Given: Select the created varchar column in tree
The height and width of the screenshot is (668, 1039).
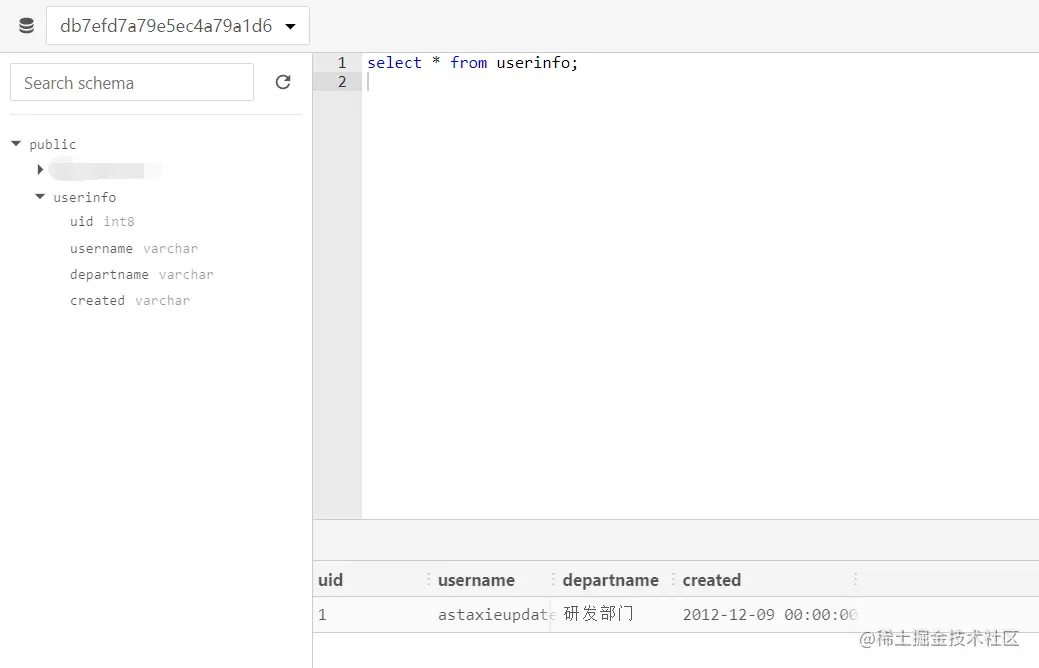Looking at the screenshot, I should click(130, 300).
